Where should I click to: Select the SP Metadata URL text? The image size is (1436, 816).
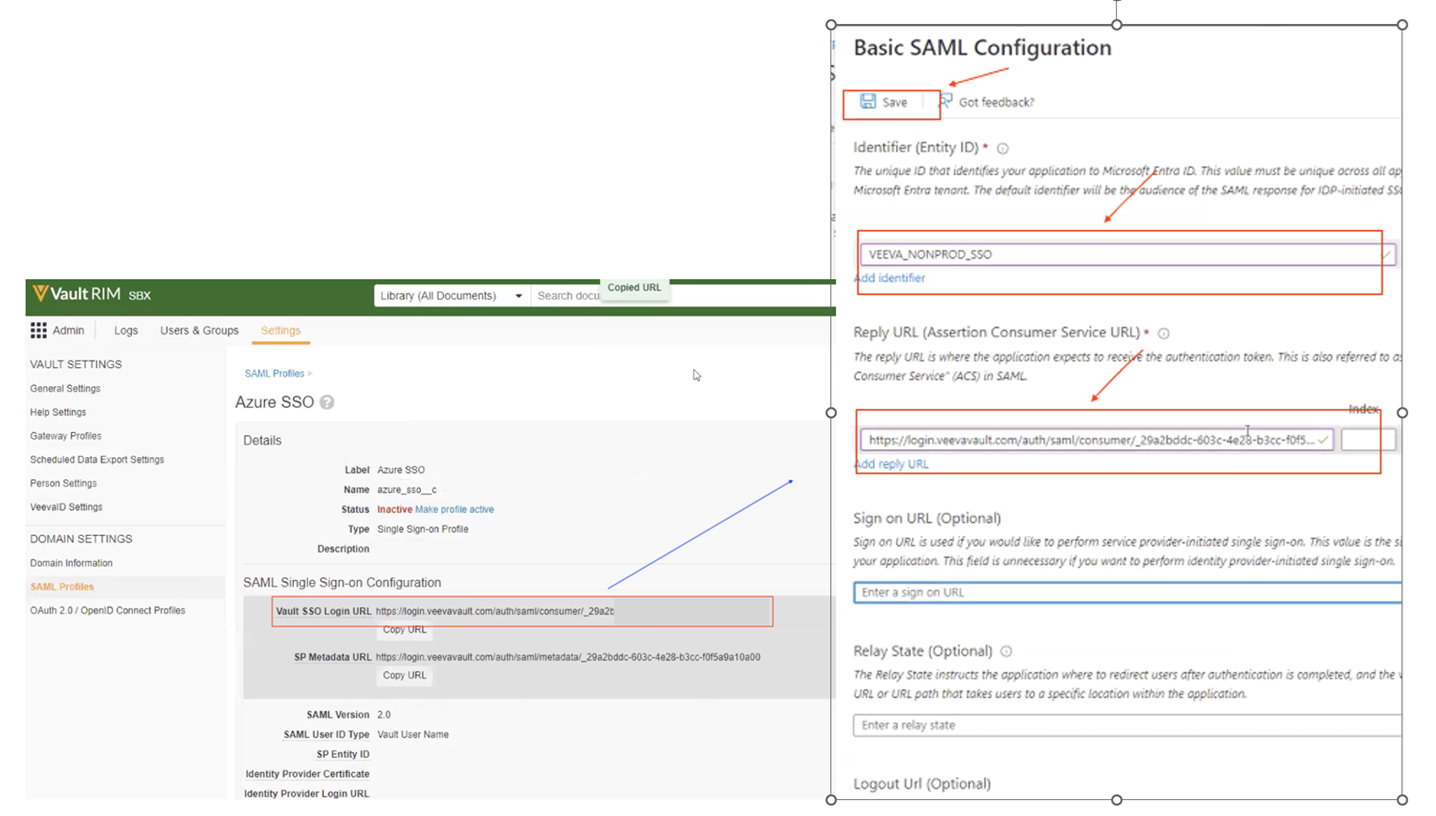(x=568, y=657)
